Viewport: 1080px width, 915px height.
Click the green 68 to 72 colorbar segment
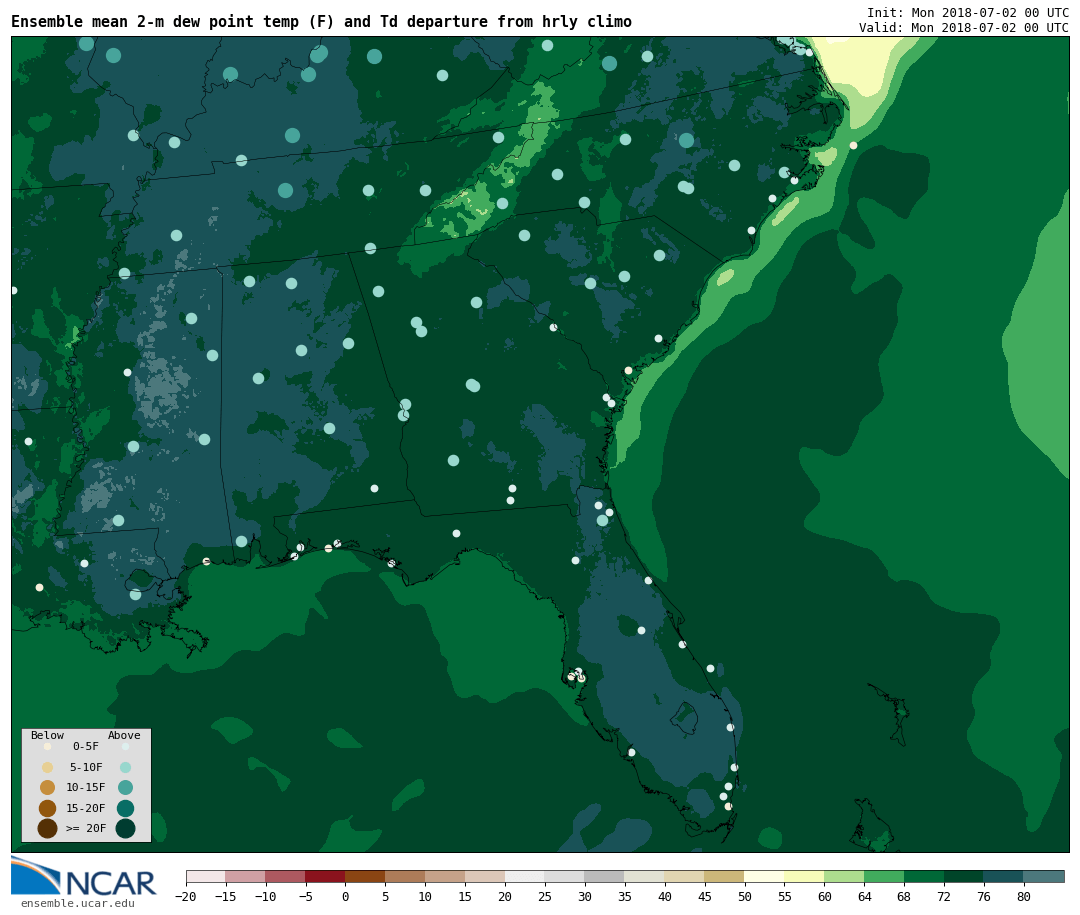(x=924, y=877)
